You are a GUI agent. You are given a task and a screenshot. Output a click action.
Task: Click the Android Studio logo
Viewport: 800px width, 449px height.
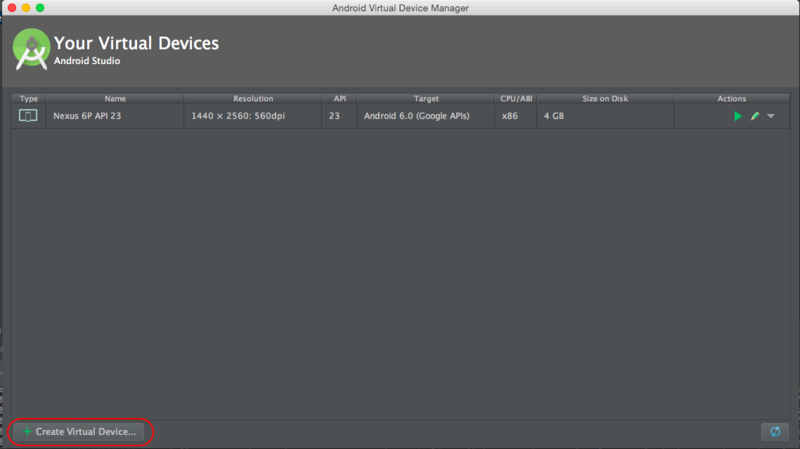[x=31, y=49]
